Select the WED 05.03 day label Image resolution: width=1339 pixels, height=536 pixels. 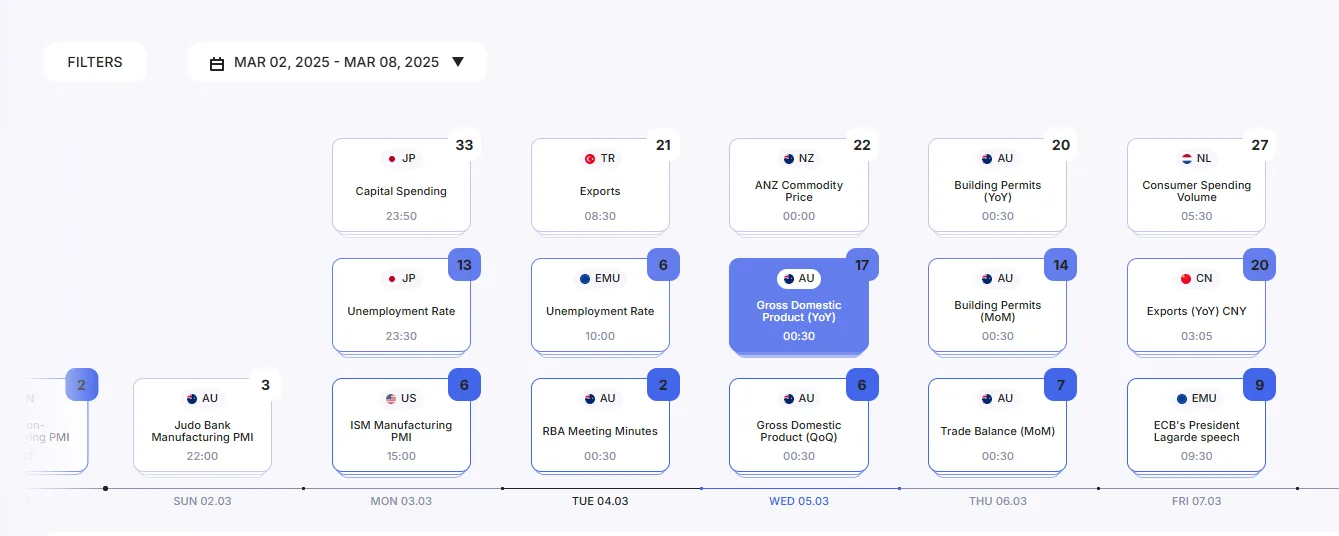(x=798, y=501)
